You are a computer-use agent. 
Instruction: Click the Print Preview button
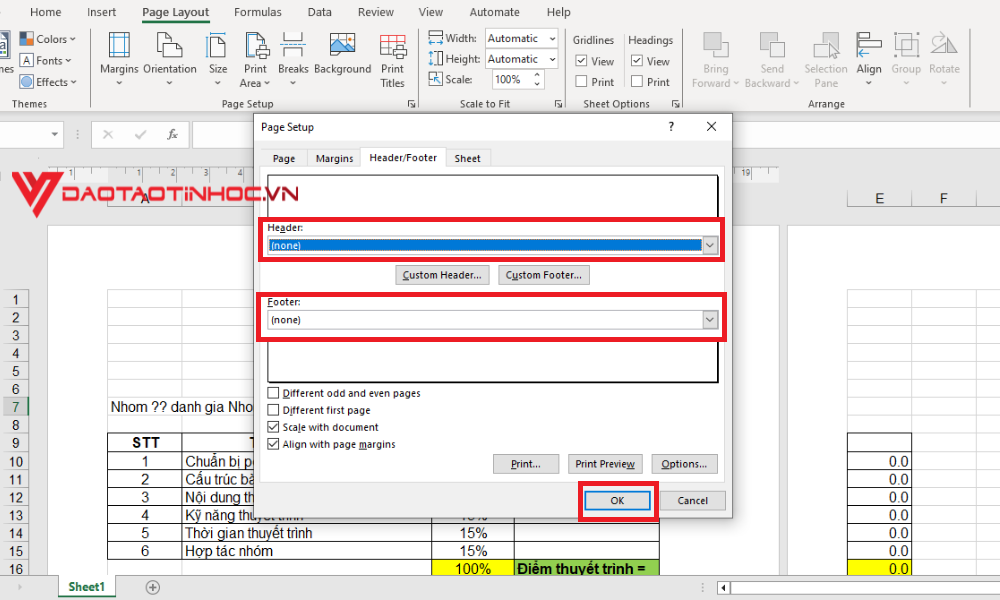[x=605, y=464]
